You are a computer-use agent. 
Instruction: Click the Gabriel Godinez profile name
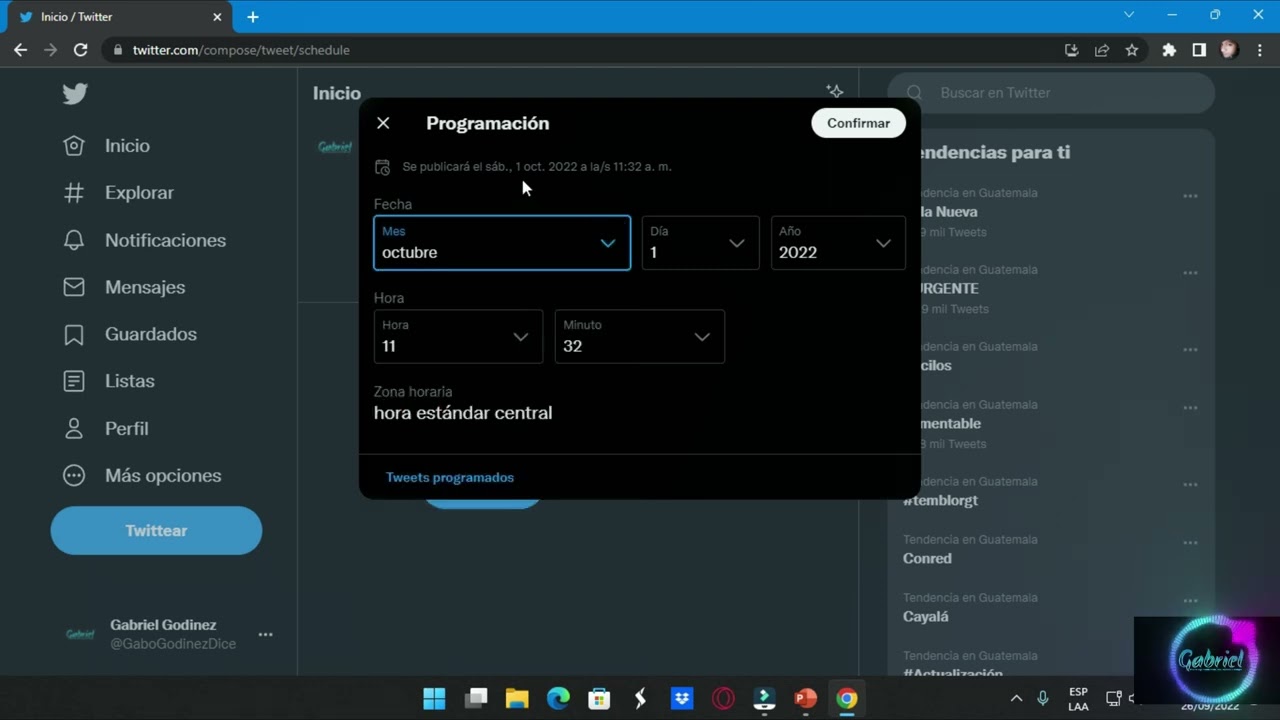[163, 625]
